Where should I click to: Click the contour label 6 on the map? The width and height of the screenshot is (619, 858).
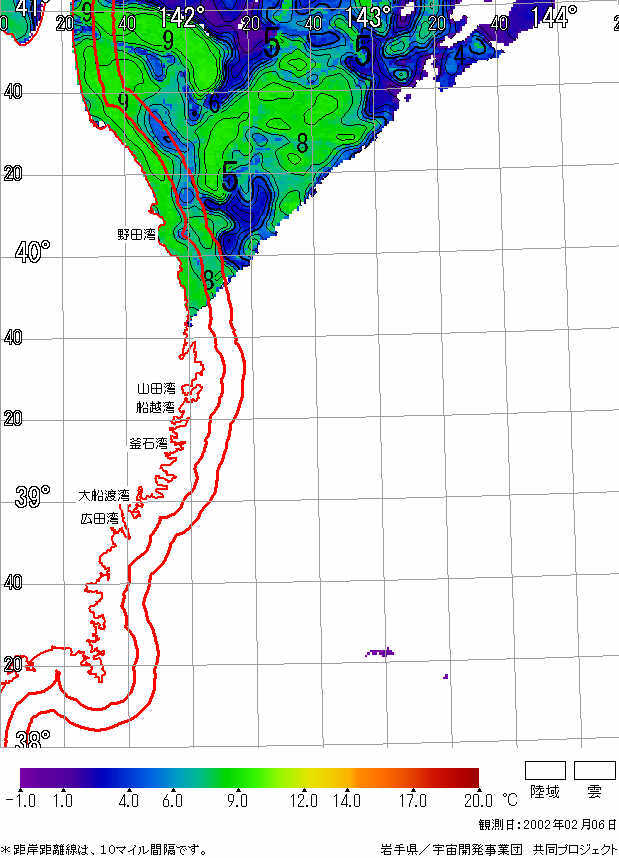(x=214, y=103)
